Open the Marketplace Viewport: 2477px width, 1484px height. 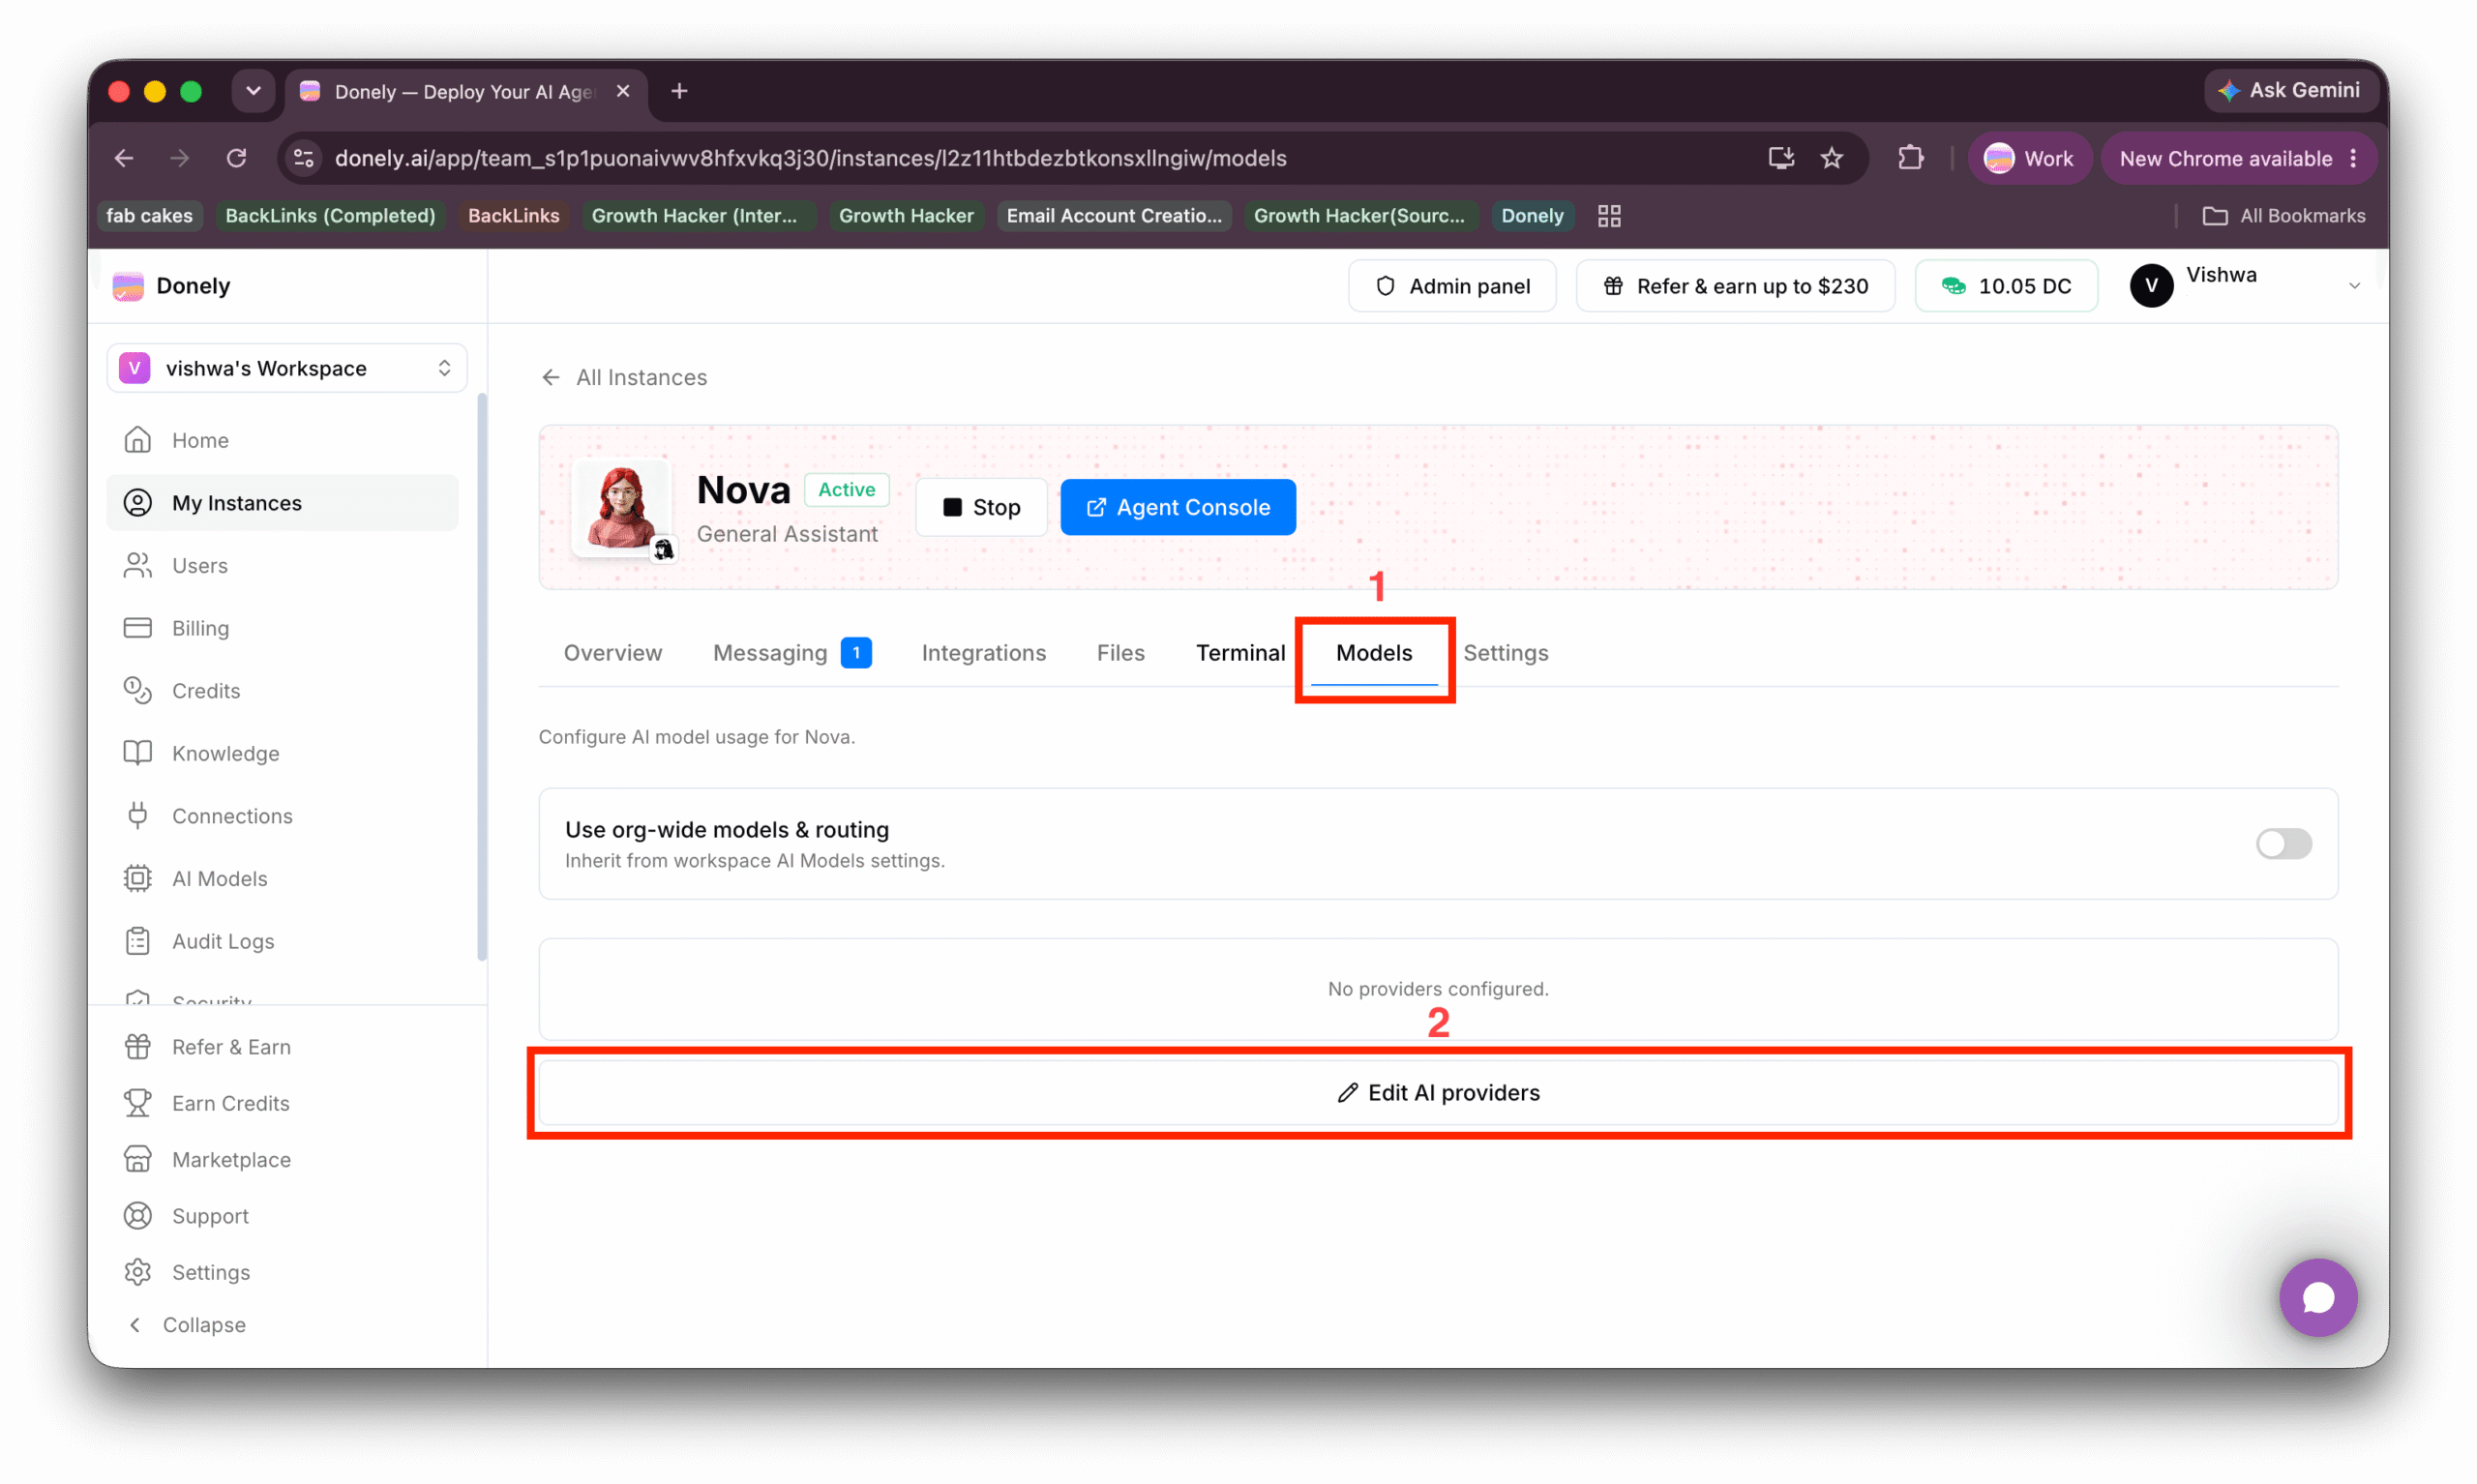coord(282,1159)
